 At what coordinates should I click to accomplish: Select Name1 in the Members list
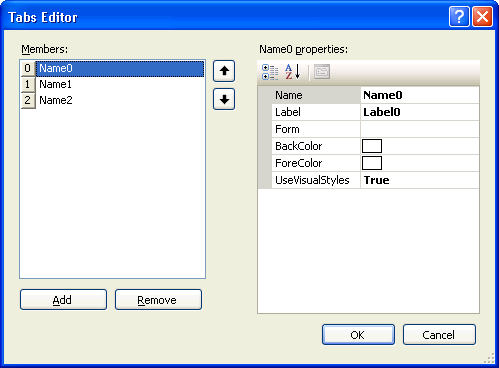pos(120,84)
